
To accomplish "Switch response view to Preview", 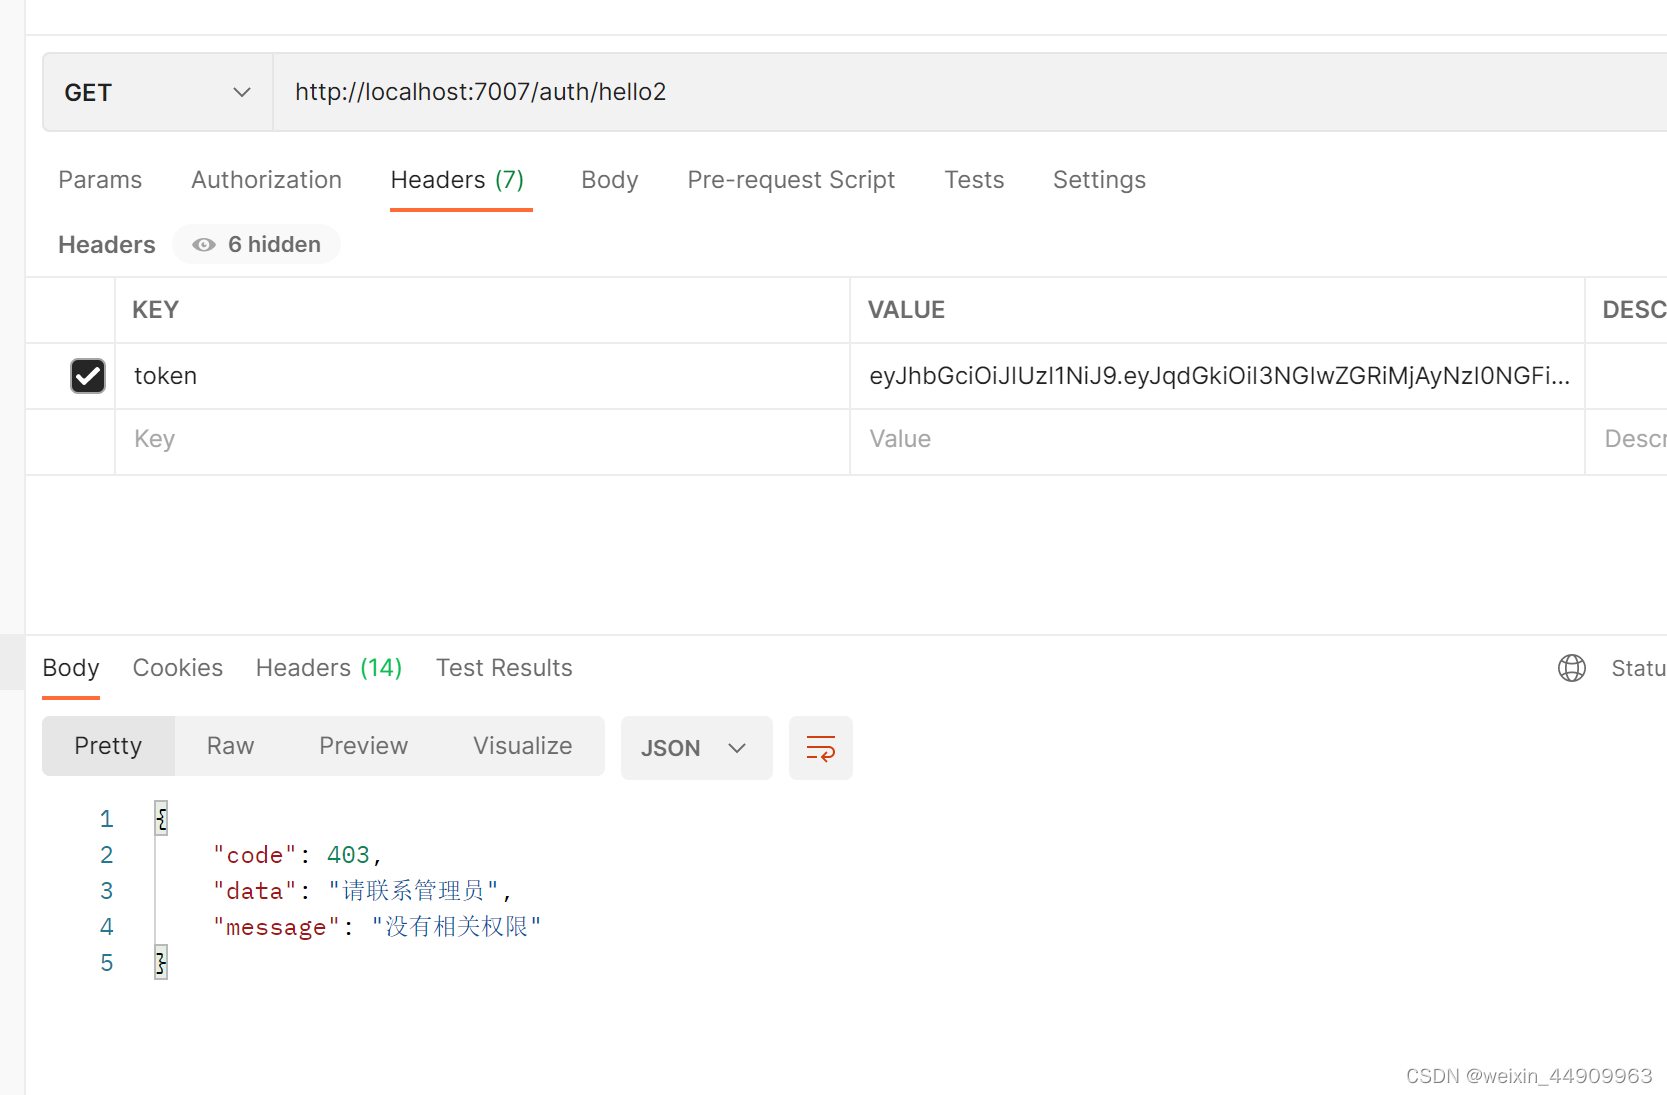I will click(364, 746).
